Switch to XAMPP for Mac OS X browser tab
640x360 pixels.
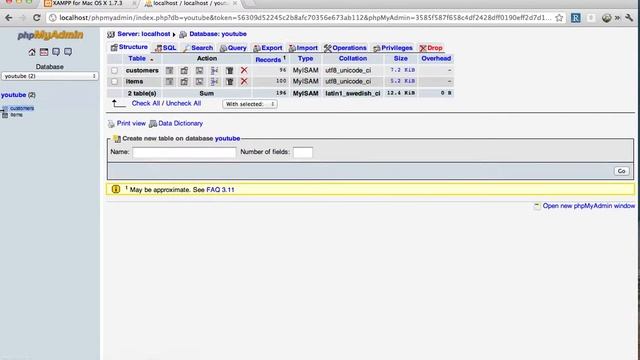click(87, 3)
